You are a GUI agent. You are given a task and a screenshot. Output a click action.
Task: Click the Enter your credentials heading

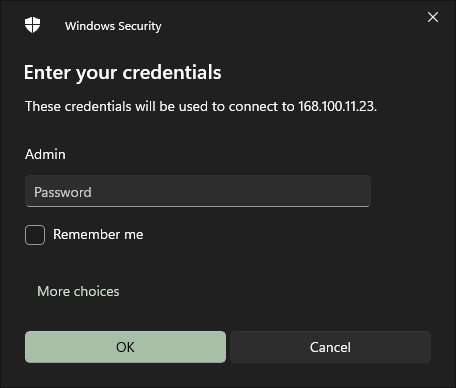tap(123, 73)
